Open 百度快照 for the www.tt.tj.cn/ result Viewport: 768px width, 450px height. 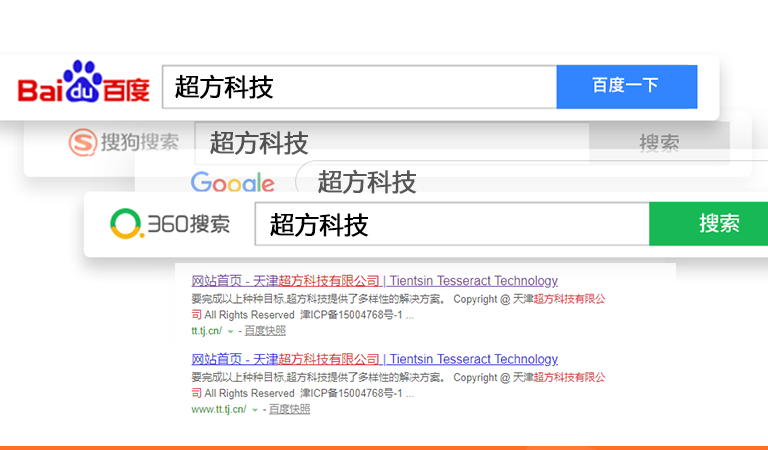[289, 409]
